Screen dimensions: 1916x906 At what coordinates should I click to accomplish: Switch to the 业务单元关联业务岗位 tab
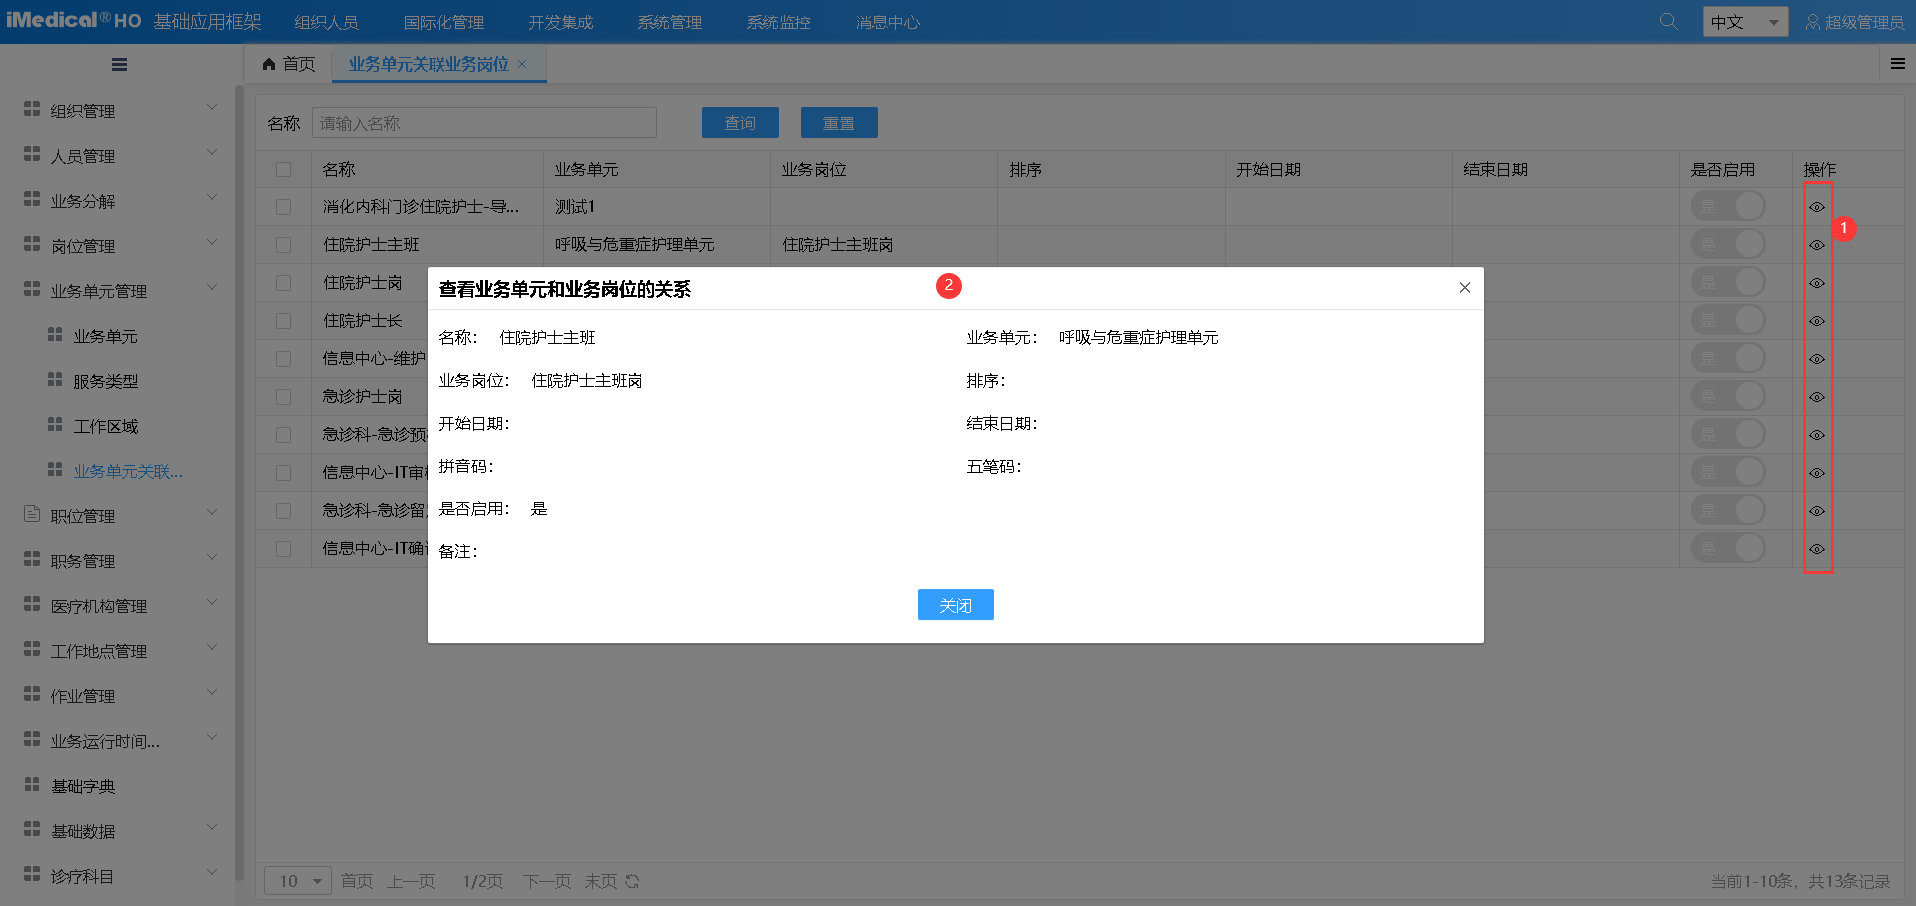point(430,63)
